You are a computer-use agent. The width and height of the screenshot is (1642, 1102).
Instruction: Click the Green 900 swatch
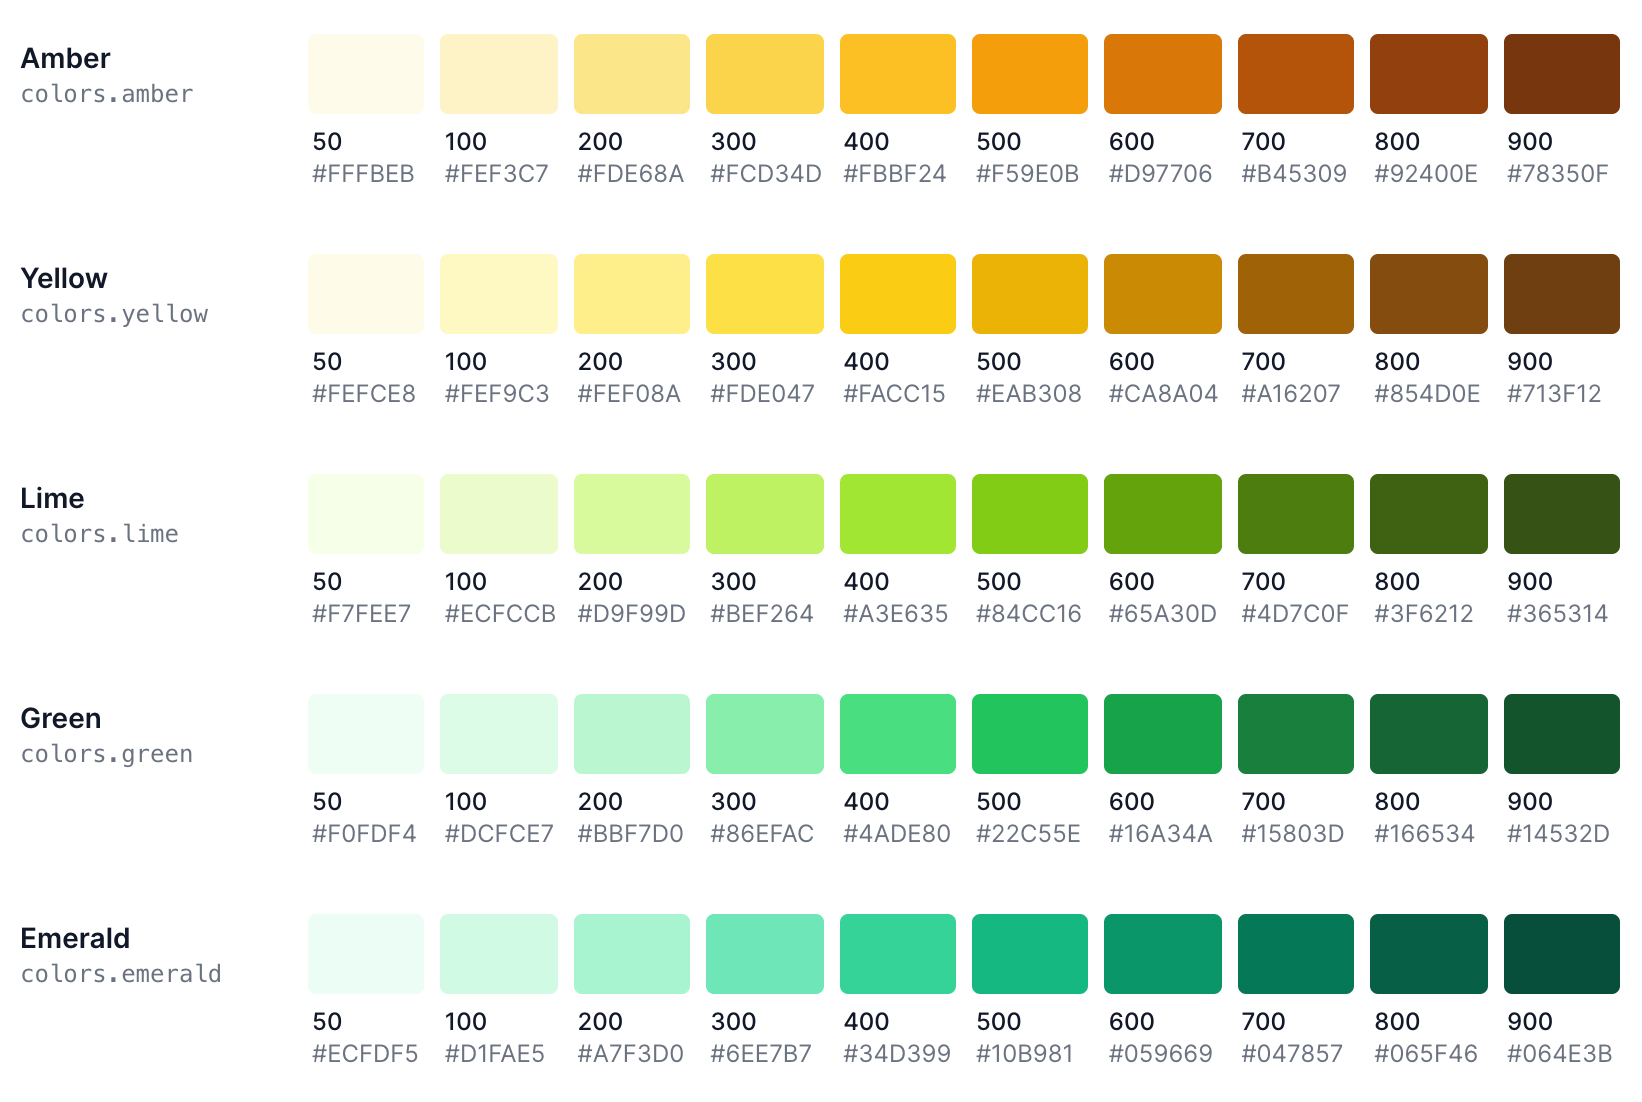pyautogui.click(x=1562, y=734)
